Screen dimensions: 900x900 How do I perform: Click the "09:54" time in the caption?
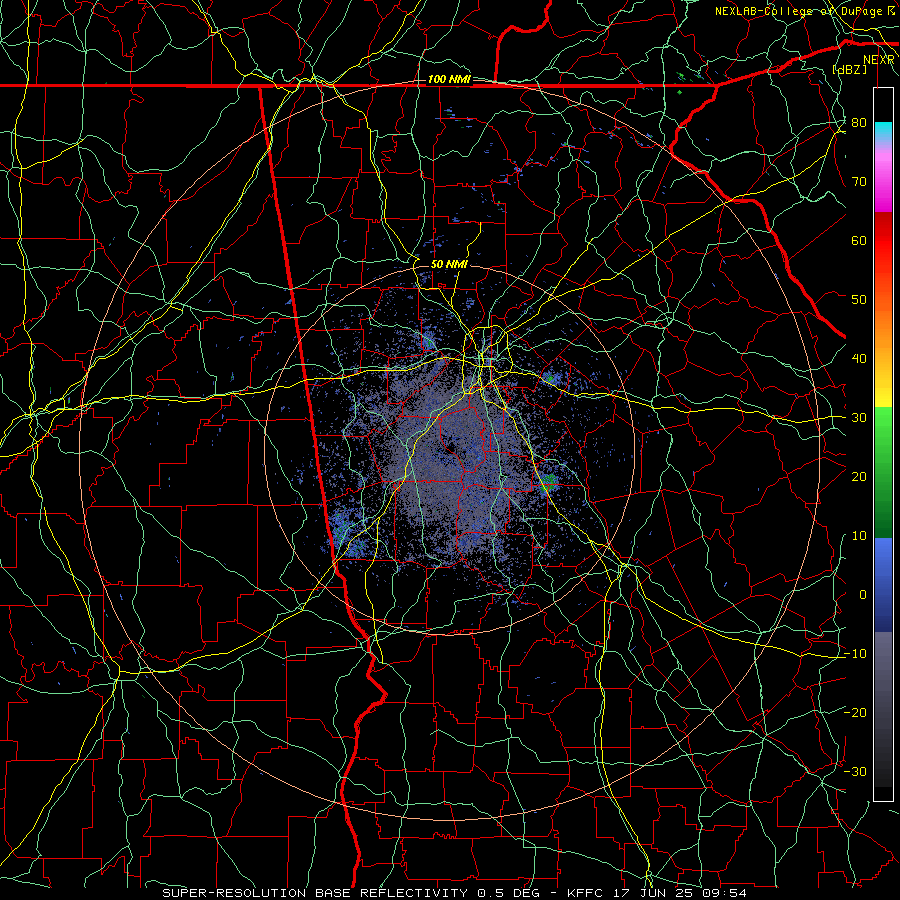[722, 893]
